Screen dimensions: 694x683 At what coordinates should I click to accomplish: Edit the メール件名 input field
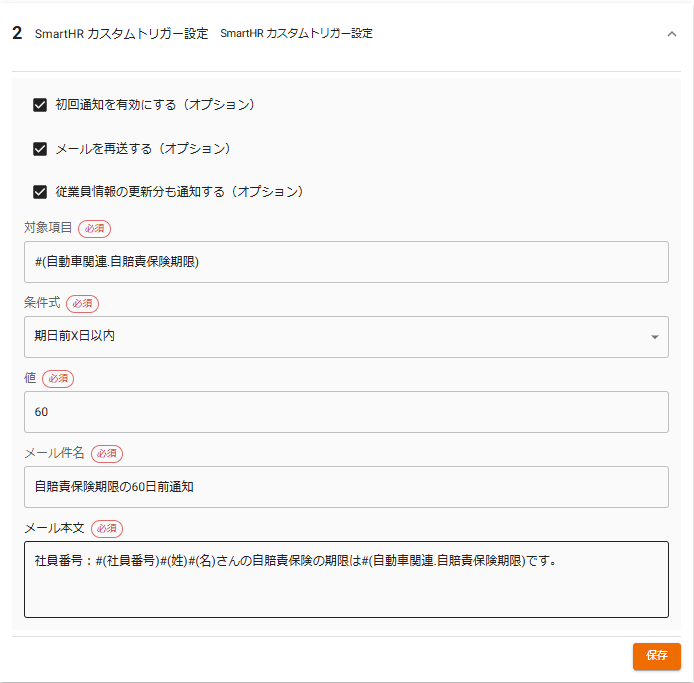pyautogui.click(x=346, y=486)
